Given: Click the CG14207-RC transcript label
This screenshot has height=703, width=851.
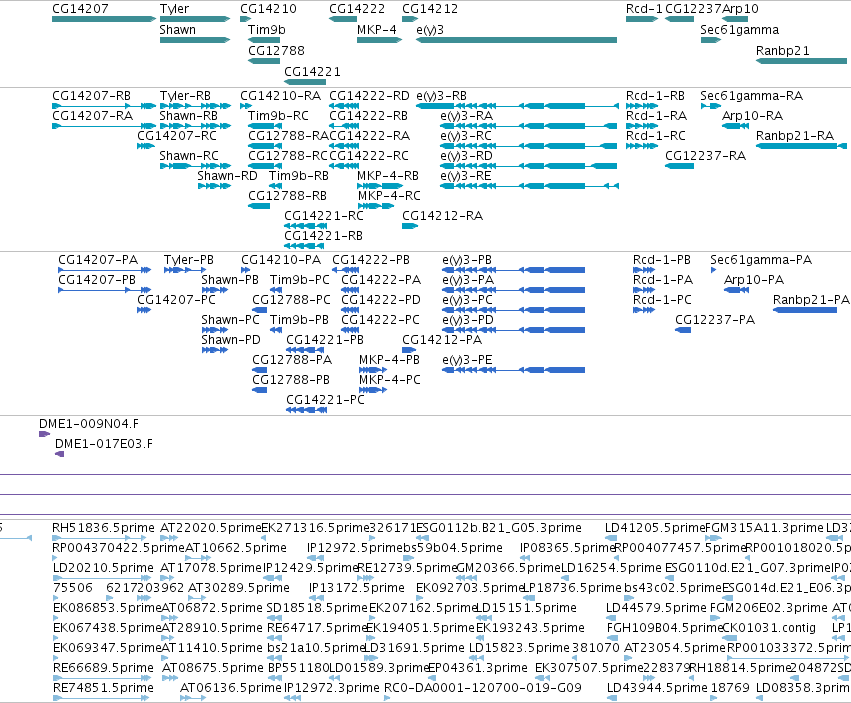Looking at the screenshot, I should [x=177, y=136].
